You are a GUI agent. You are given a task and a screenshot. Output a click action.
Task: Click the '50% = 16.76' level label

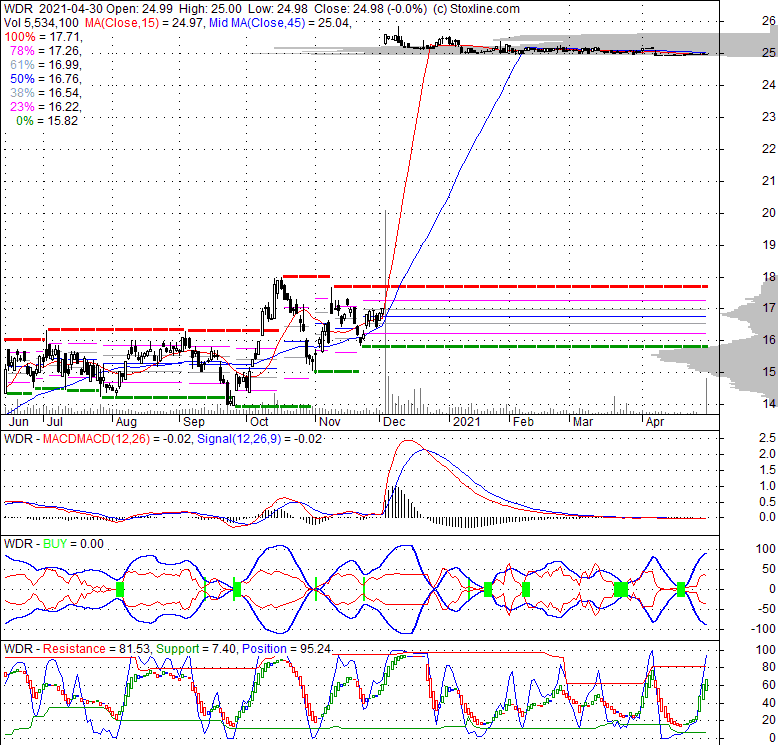tap(45, 79)
